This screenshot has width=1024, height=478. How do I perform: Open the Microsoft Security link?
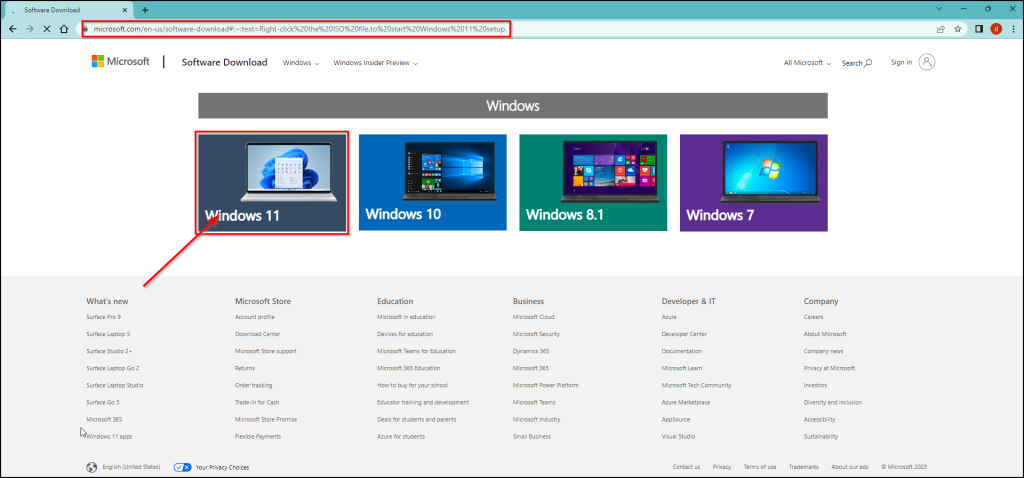pyautogui.click(x=536, y=334)
